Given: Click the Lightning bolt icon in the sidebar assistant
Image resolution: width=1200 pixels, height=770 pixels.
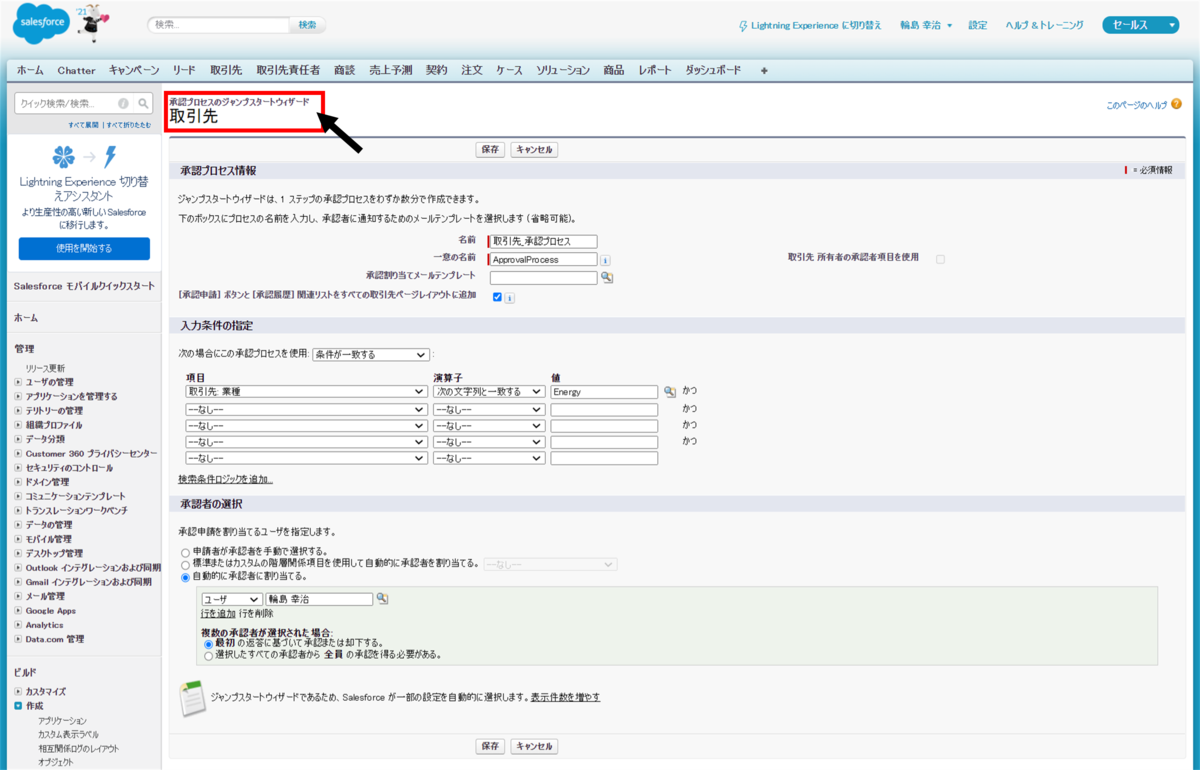Looking at the screenshot, I should 111,157.
